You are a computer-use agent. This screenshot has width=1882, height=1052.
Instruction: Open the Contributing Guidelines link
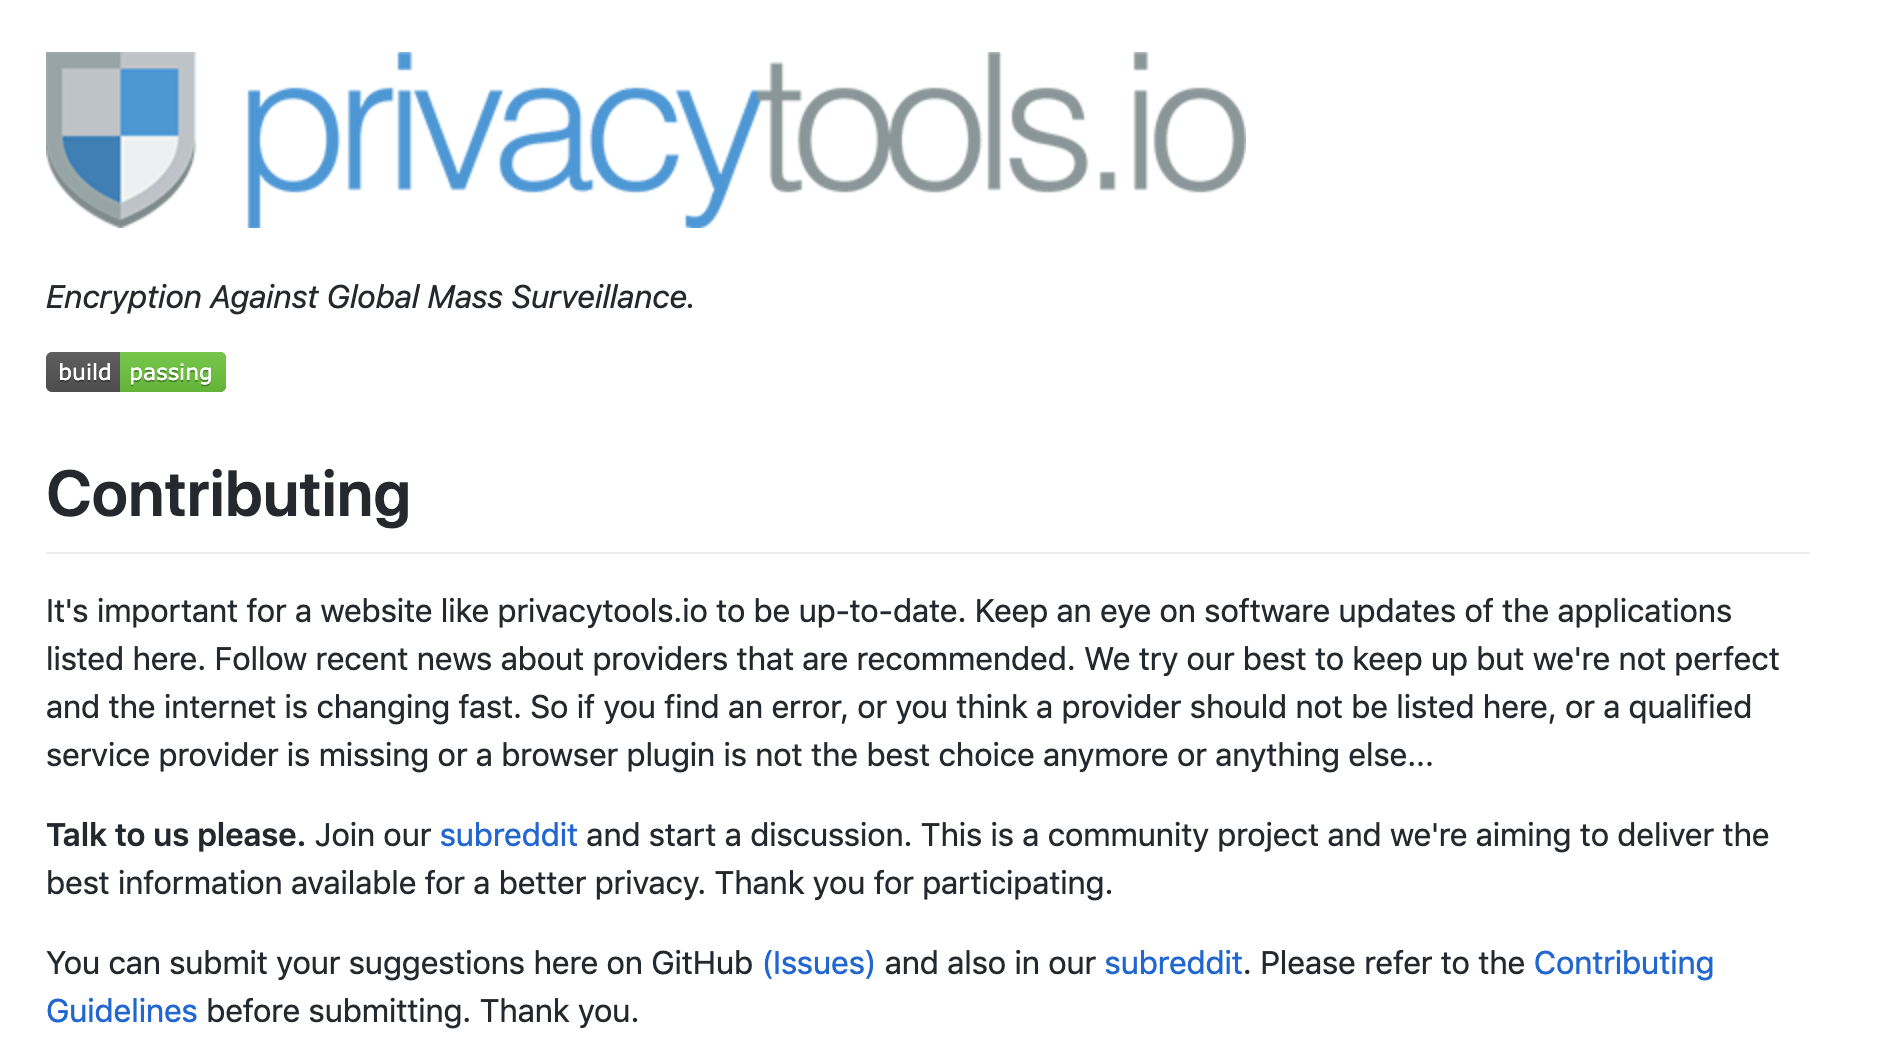pyautogui.click(x=1622, y=963)
